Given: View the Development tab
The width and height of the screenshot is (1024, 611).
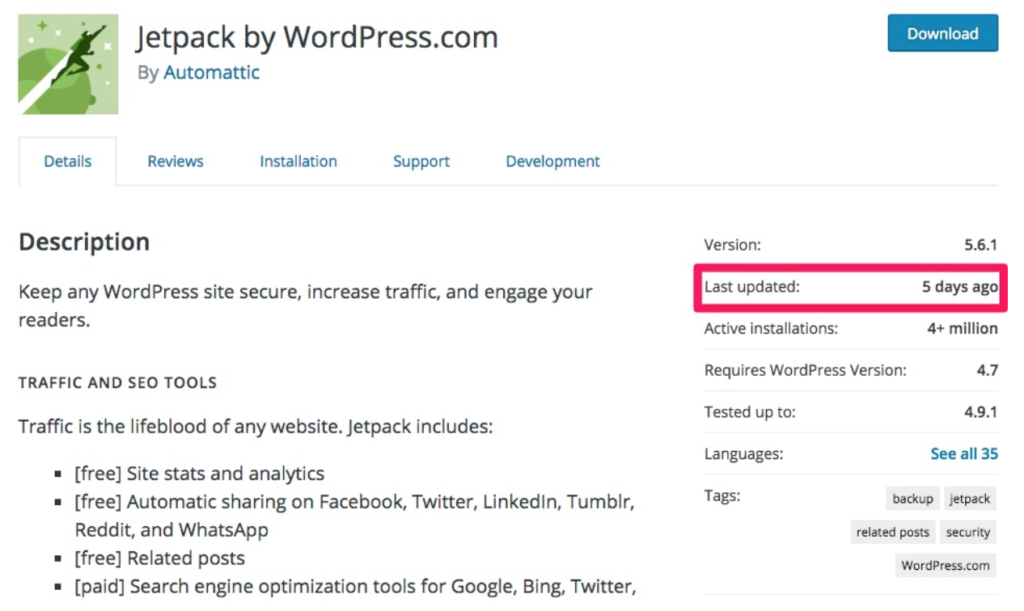Looking at the screenshot, I should point(552,161).
